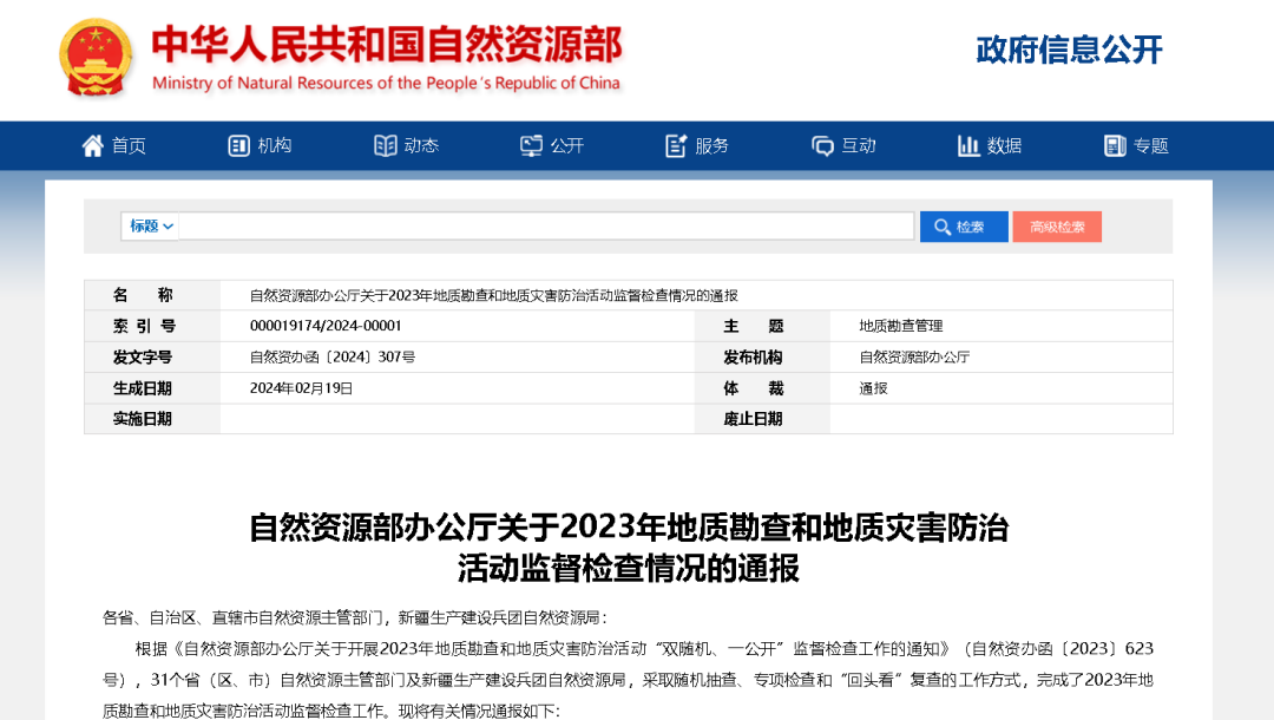Click the 中华人民共和国自然资源部 site title
This screenshot has height=720, width=1274.
coord(387,44)
